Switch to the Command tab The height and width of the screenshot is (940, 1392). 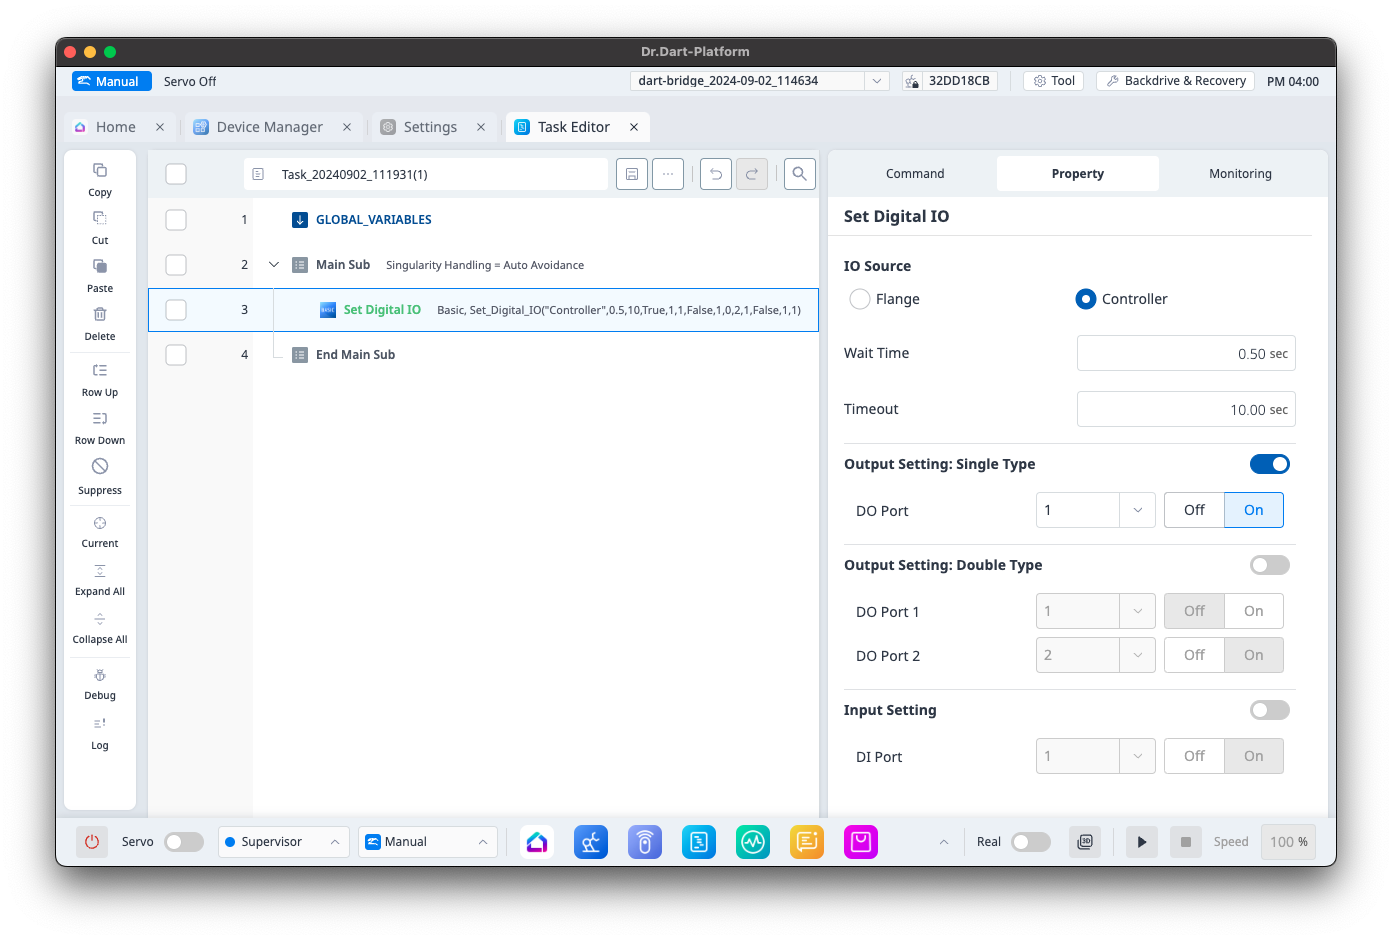pos(914,174)
